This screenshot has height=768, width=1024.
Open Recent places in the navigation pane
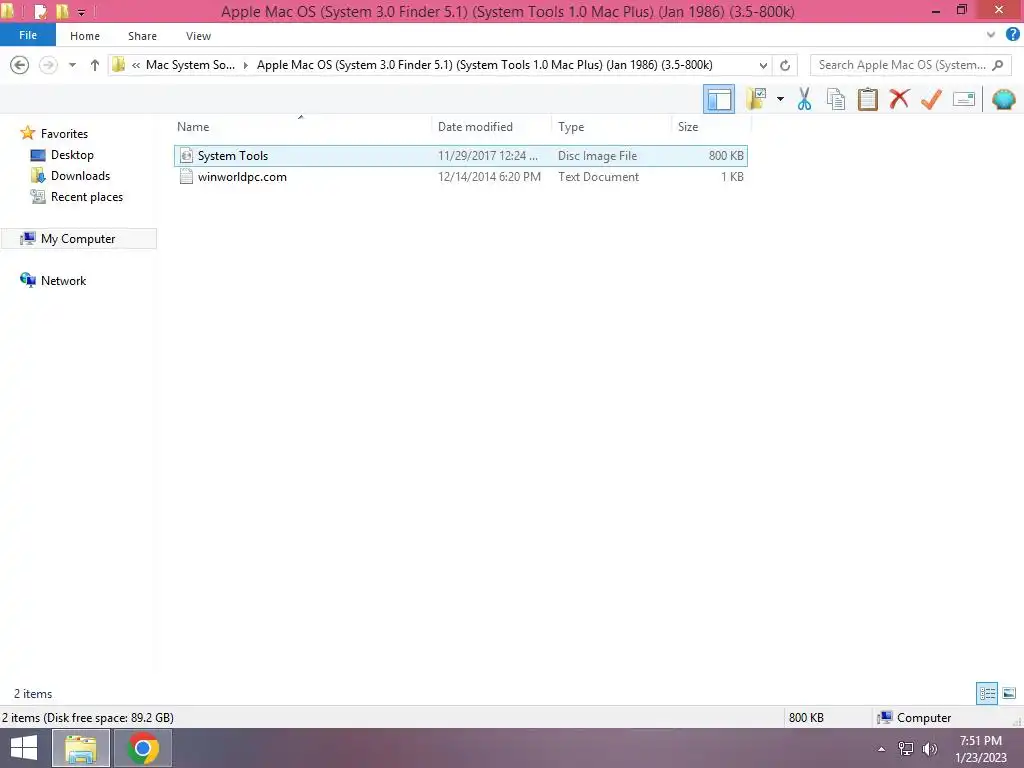87,197
